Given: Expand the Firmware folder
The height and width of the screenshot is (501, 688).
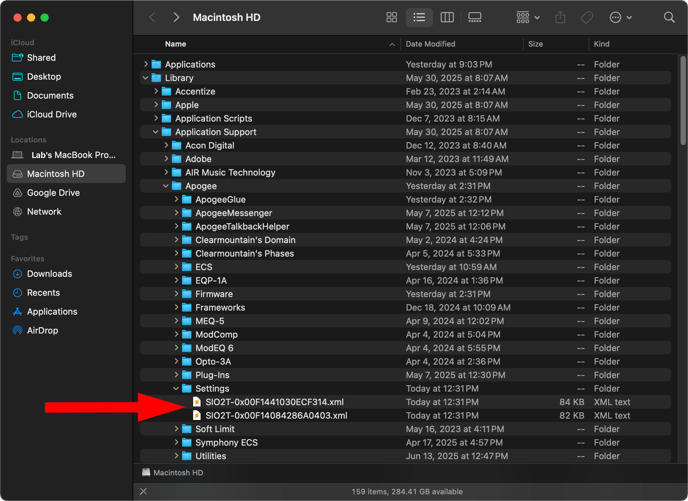Looking at the screenshot, I should [176, 294].
